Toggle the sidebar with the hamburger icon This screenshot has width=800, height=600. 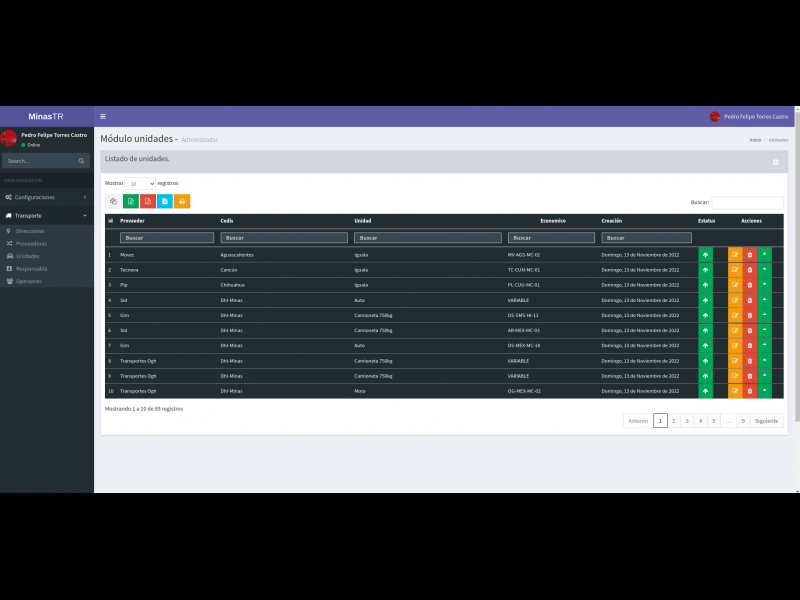click(x=103, y=117)
